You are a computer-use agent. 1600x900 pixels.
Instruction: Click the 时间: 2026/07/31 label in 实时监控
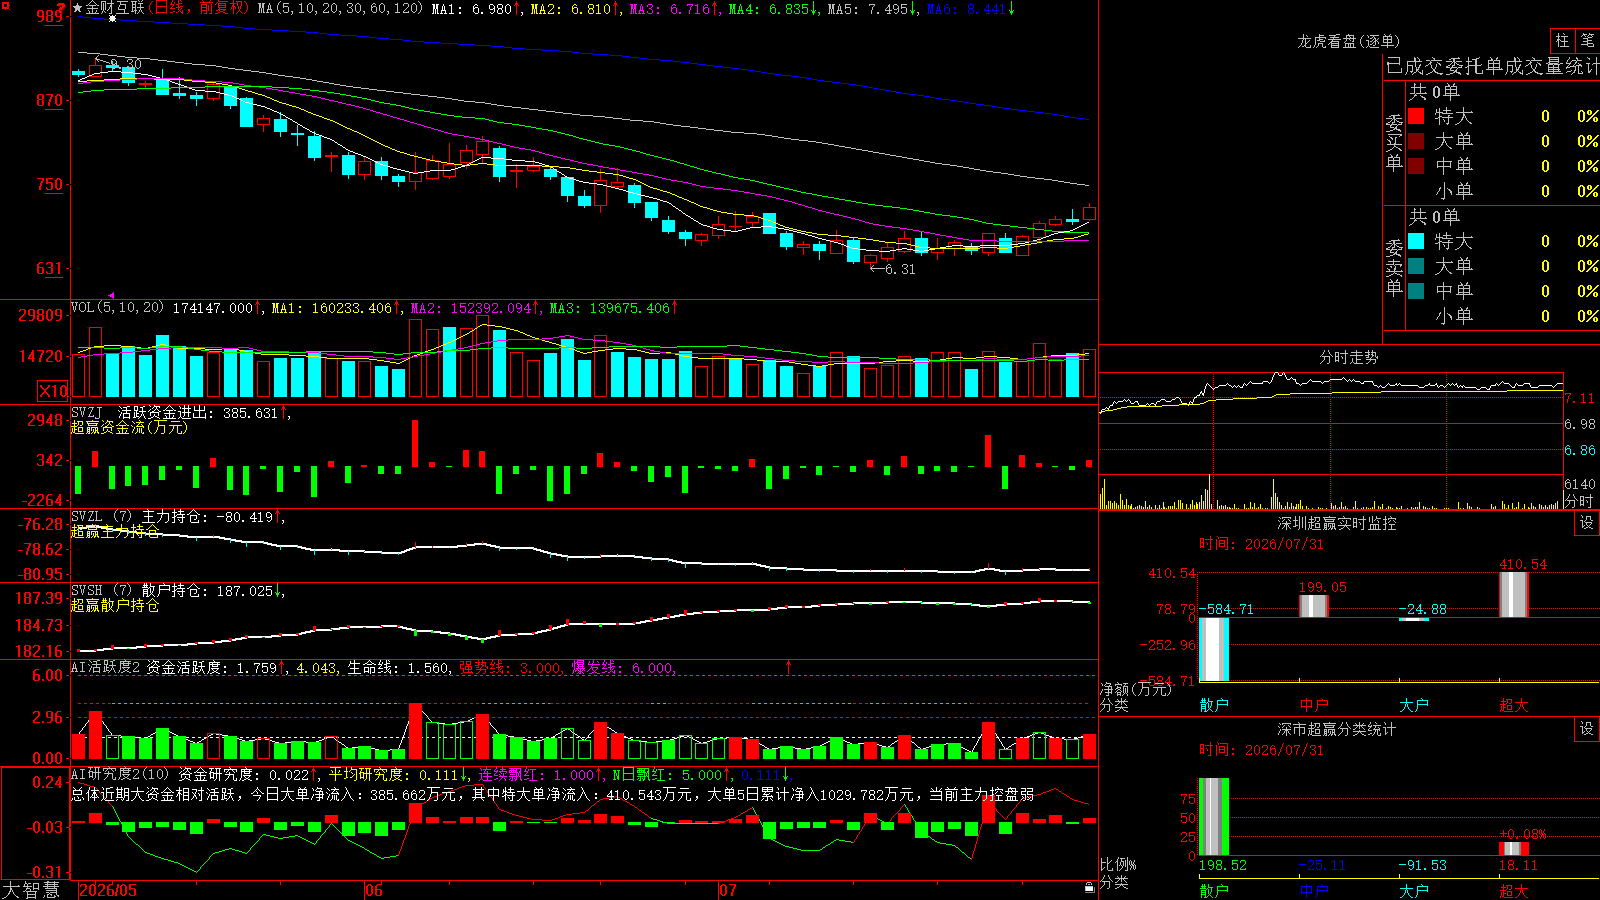(x=1261, y=544)
